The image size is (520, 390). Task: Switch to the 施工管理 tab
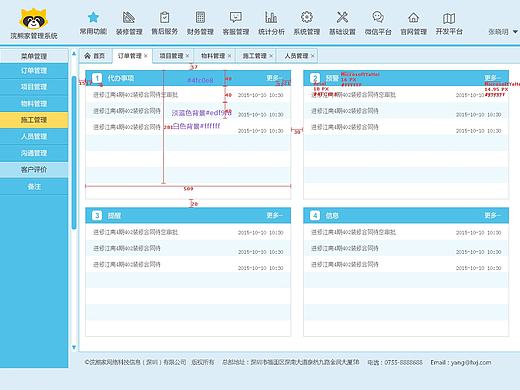click(255, 56)
